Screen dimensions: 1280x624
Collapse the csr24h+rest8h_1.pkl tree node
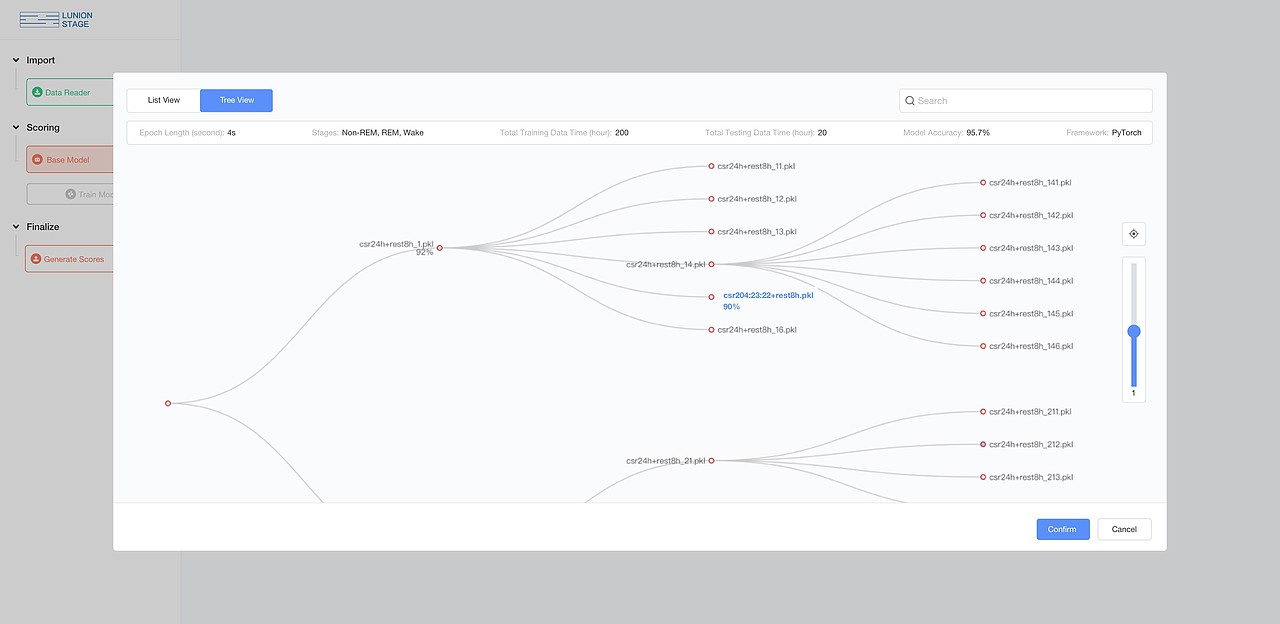tap(439, 248)
